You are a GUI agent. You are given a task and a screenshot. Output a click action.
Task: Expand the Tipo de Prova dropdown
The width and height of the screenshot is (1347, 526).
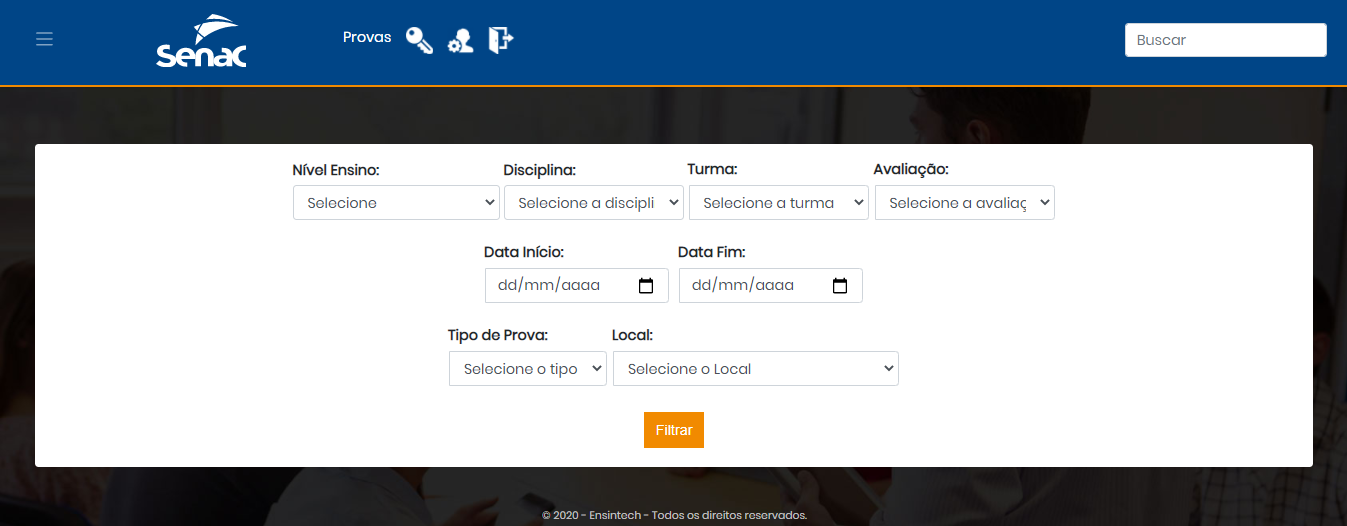(528, 368)
